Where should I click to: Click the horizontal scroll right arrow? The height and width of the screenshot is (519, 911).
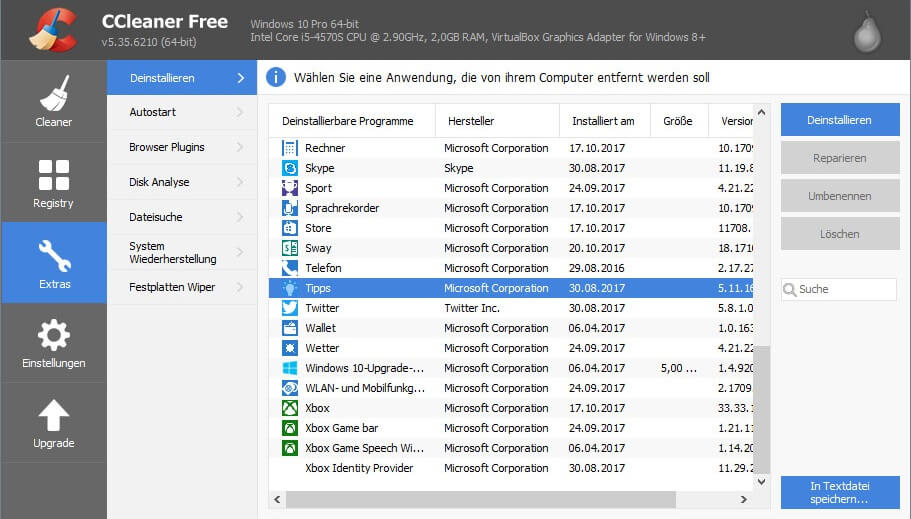(744, 499)
